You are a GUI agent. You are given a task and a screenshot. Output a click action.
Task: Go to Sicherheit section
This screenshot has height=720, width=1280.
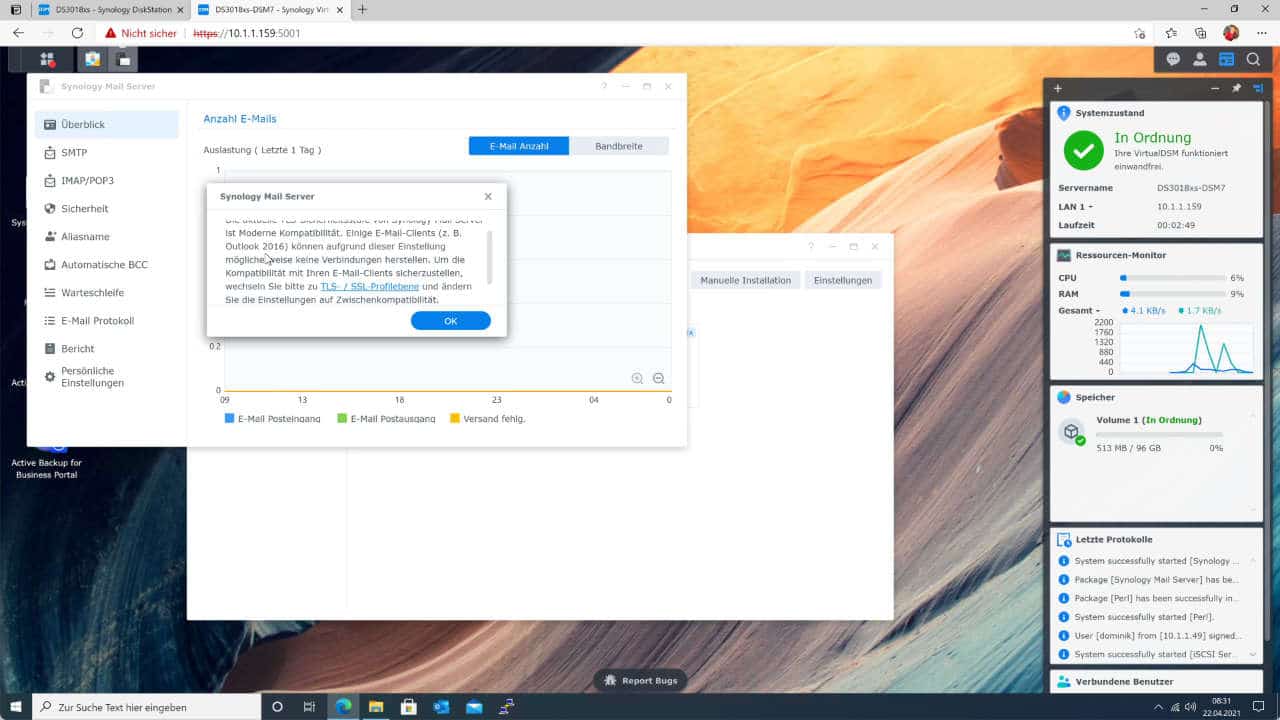pos(106,209)
